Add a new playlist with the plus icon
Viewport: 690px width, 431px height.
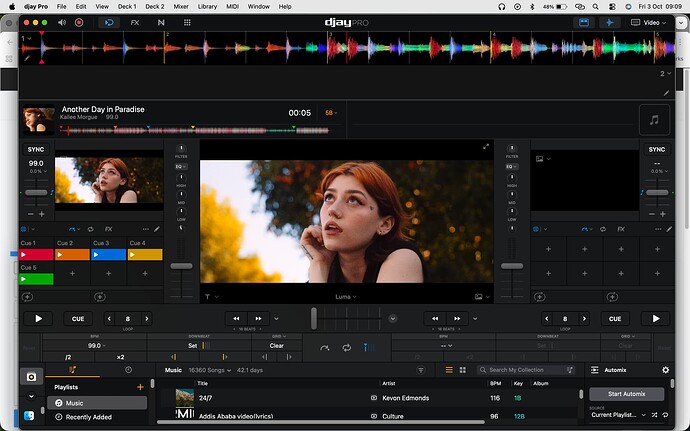tap(140, 386)
